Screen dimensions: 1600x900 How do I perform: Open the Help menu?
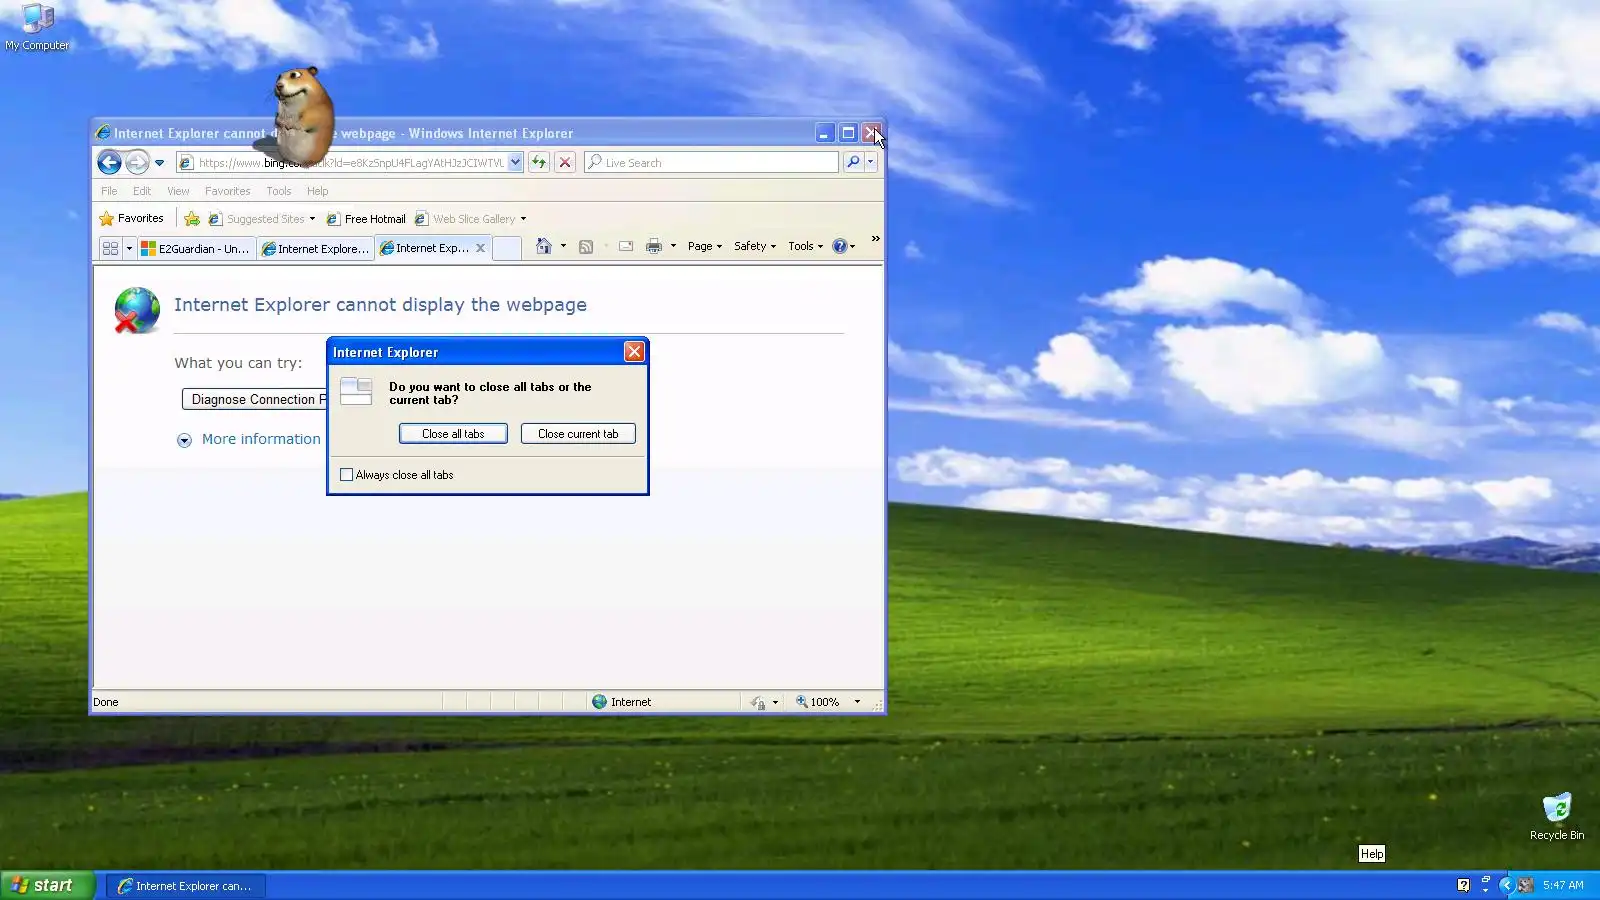317,191
